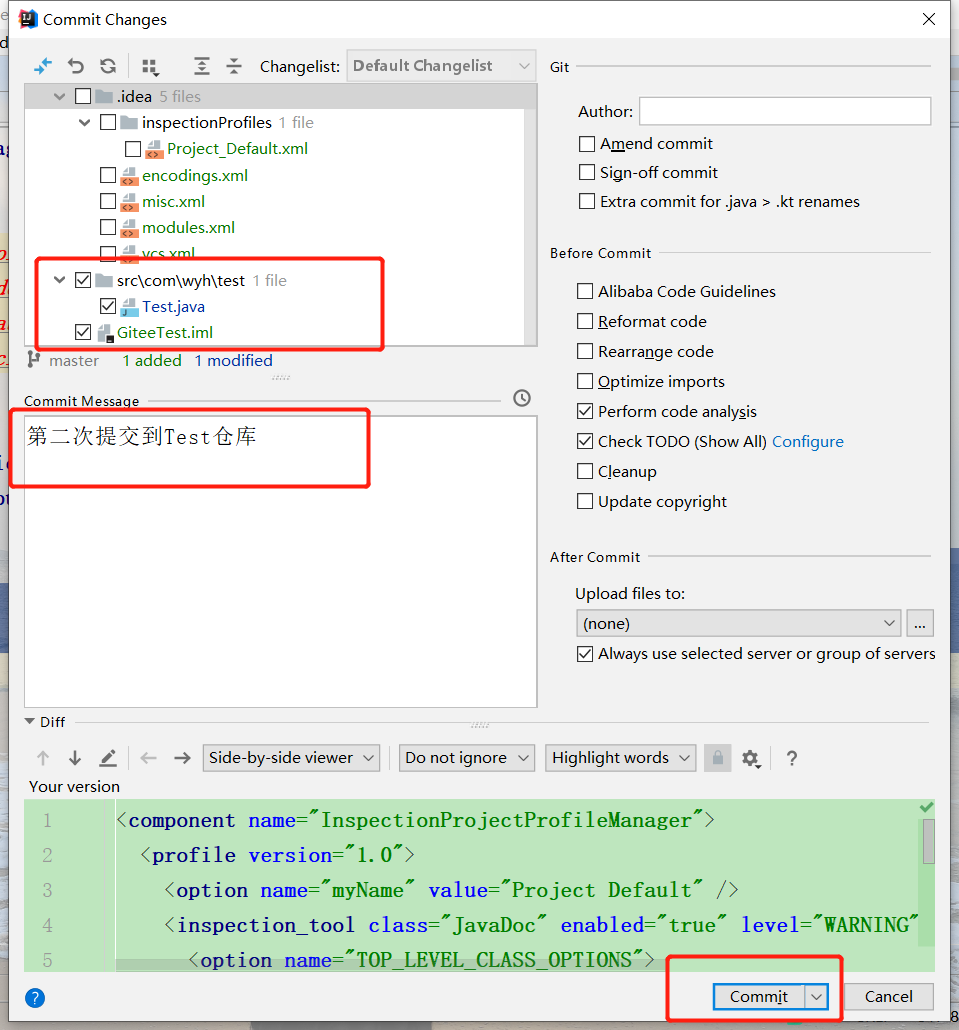Click the Collapse All icon
Viewport: 959px width, 1030px height.
click(234, 66)
